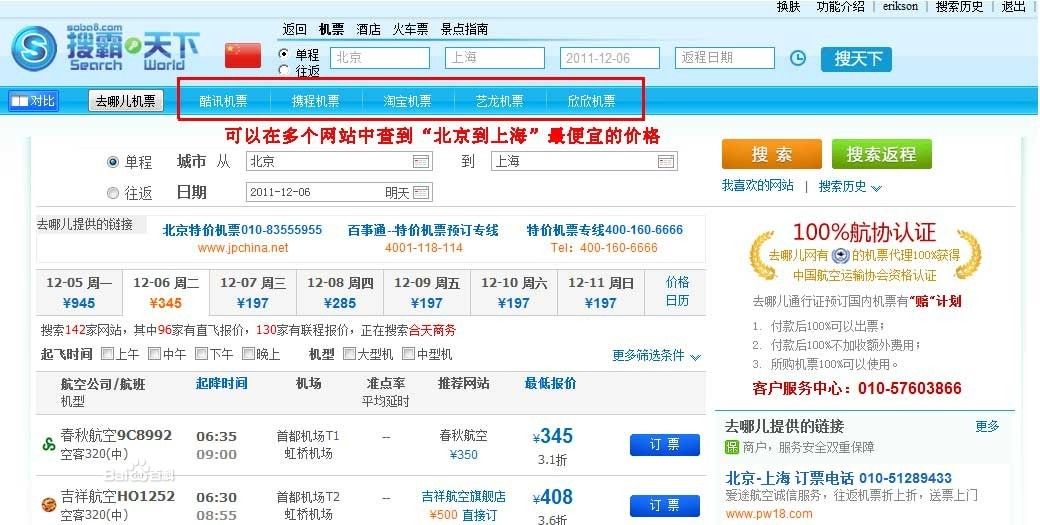Click the Soba8 logo icon

point(34,48)
